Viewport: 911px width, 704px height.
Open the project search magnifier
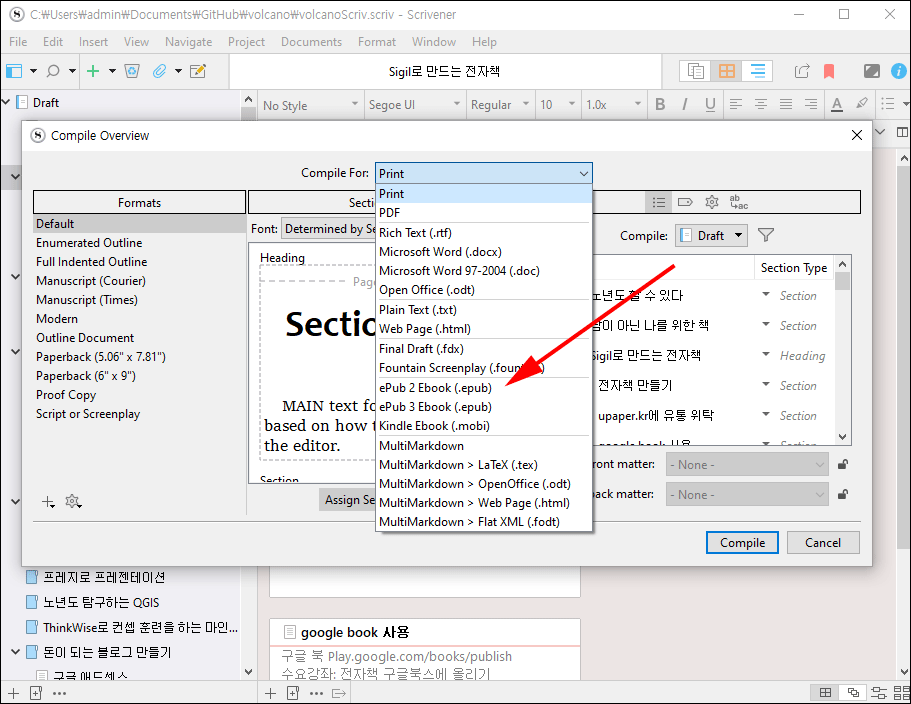pyautogui.click(x=53, y=71)
